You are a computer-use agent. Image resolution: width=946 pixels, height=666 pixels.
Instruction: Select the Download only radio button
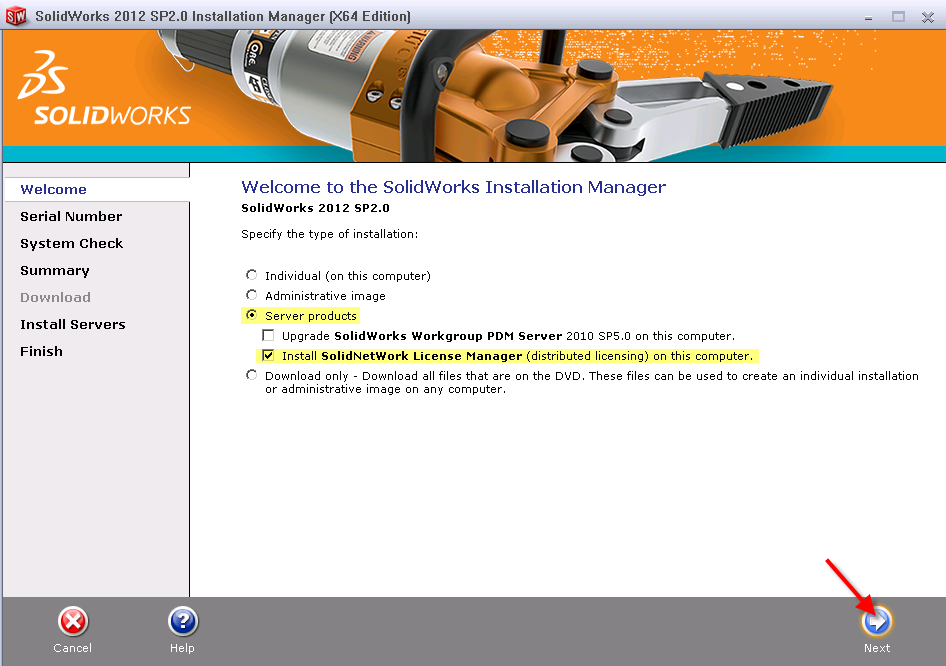tap(251, 376)
